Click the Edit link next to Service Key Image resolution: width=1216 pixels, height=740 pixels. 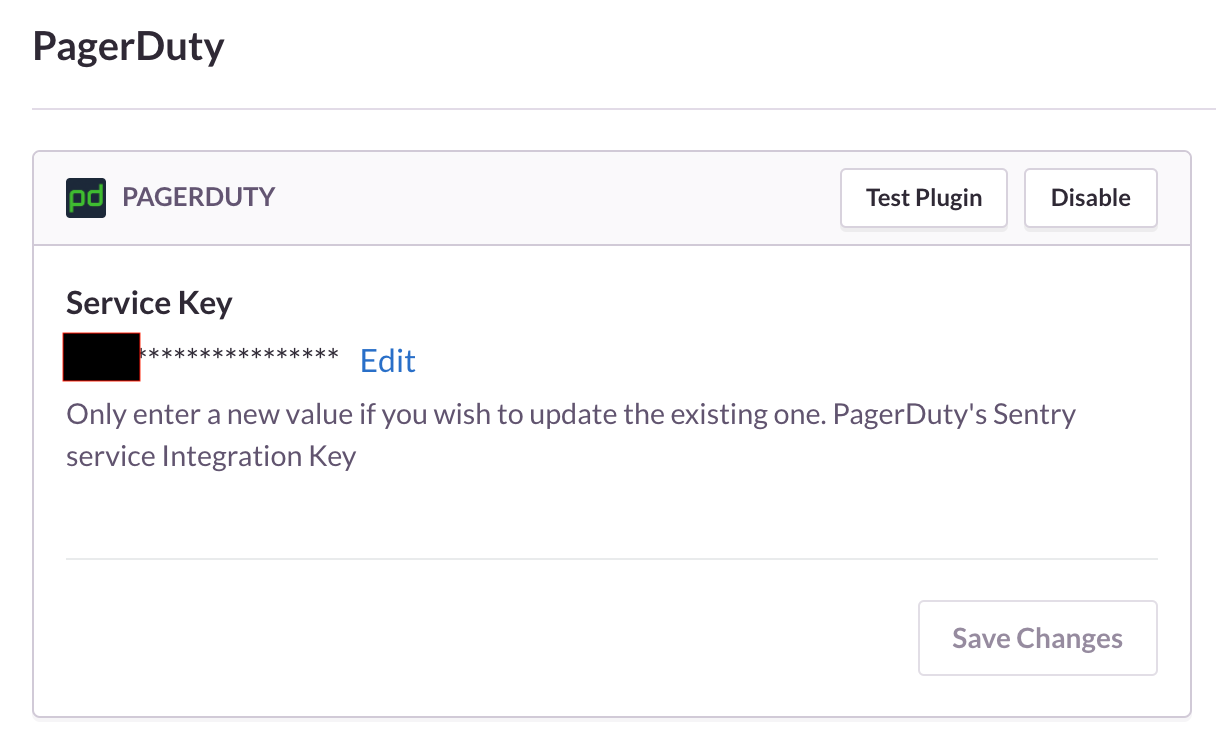[387, 360]
